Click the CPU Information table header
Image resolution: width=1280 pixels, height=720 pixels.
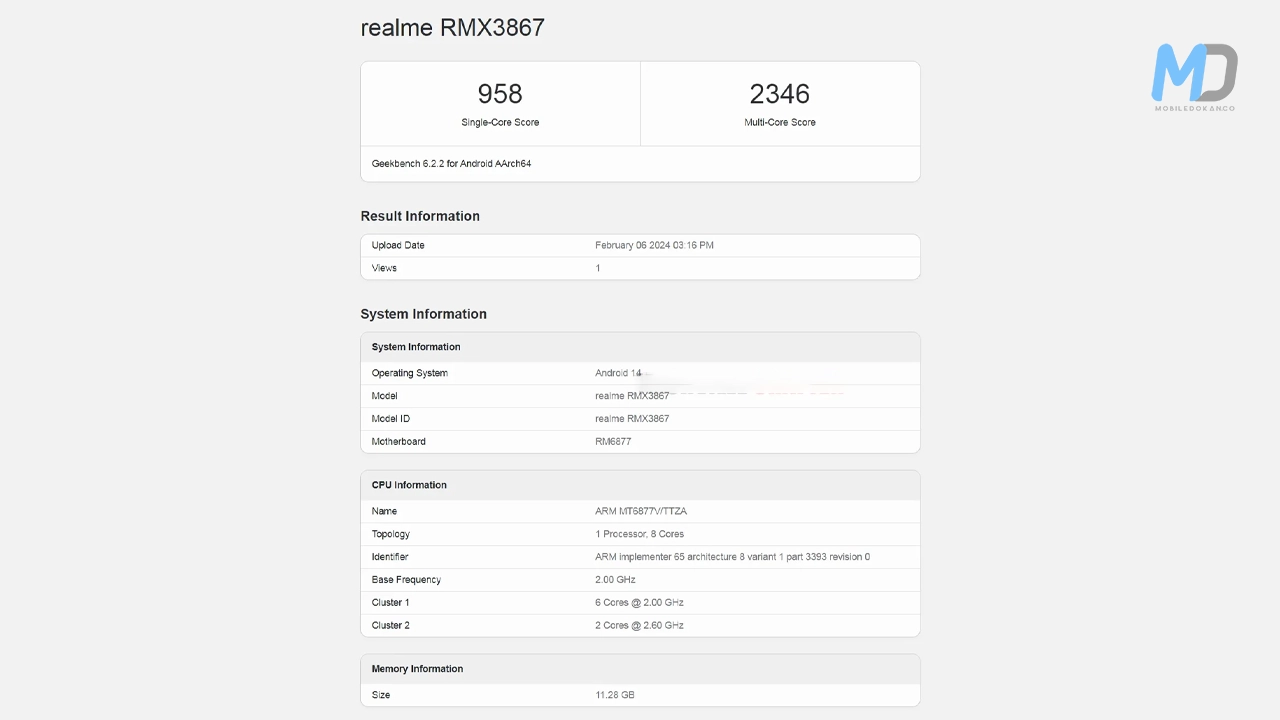[x=409, y=485]
